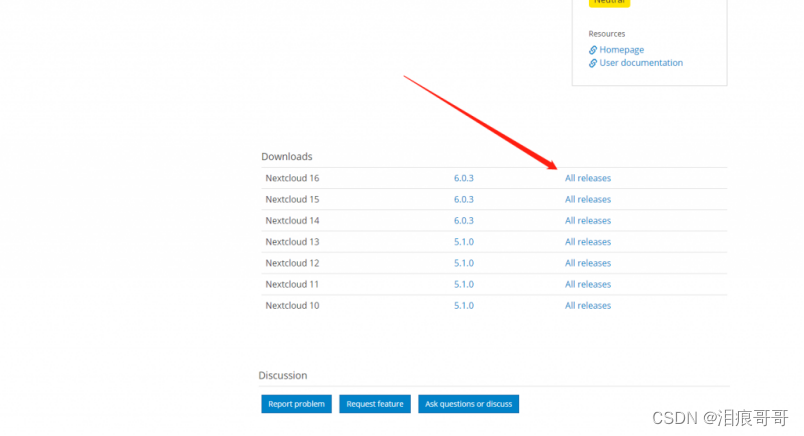This screenshot has height=436, width=804.
Task: Select the Nextcloud 14 row label
Action: pos(292,221)
